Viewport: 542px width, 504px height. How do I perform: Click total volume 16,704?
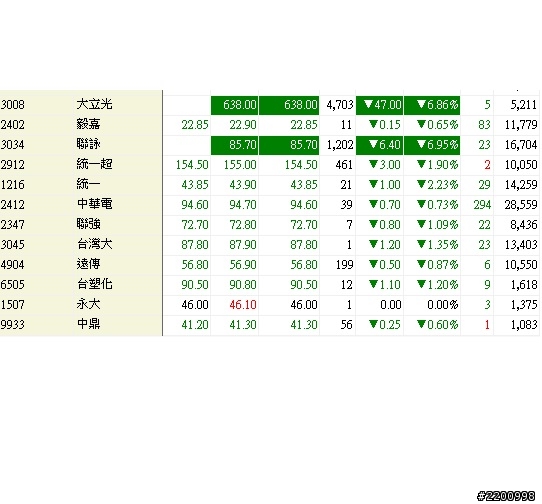tap(521, 145)
